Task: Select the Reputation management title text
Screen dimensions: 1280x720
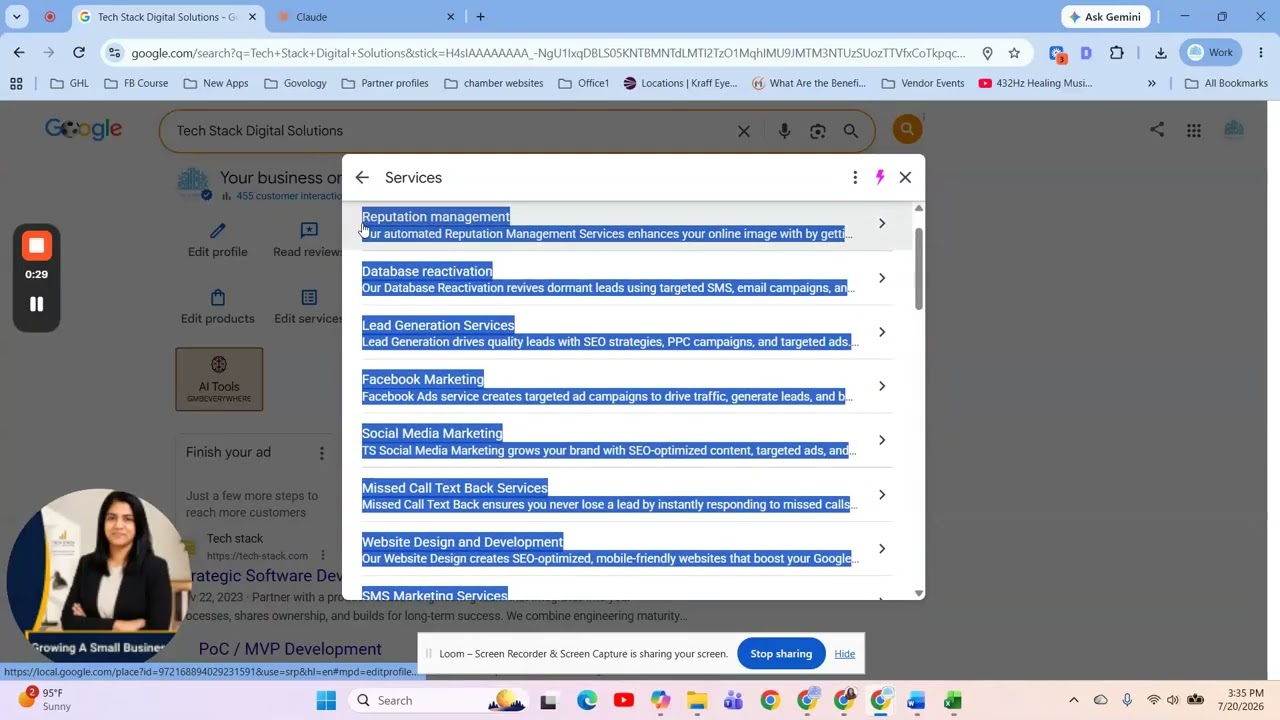Action: tap(435, 216)
